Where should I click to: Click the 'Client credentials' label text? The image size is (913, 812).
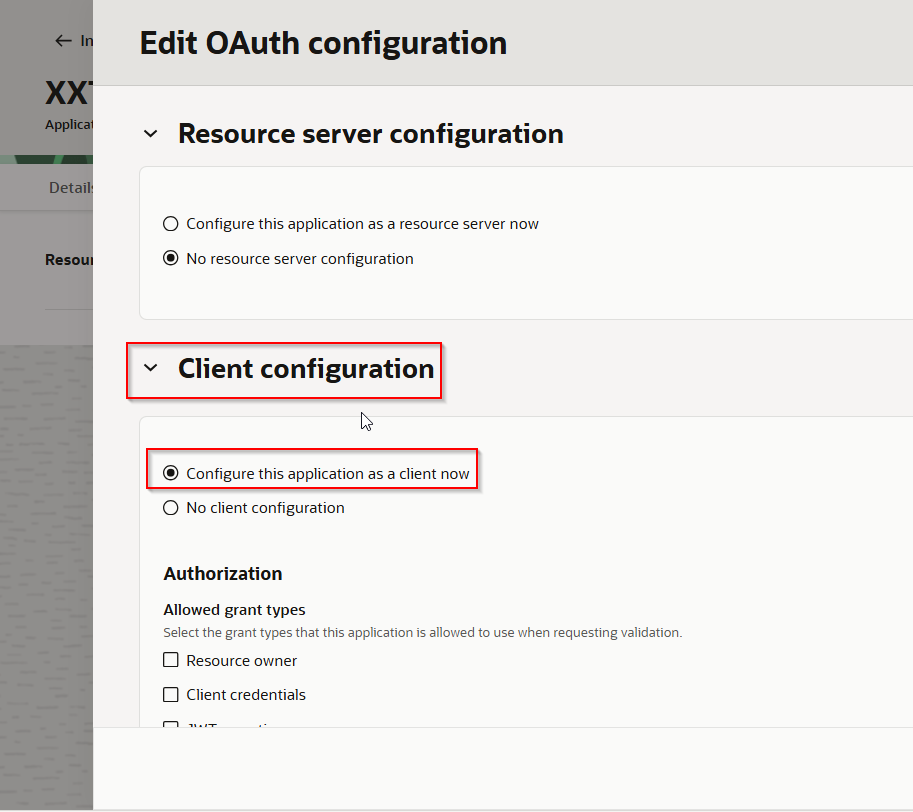click(x=246, y=695)
